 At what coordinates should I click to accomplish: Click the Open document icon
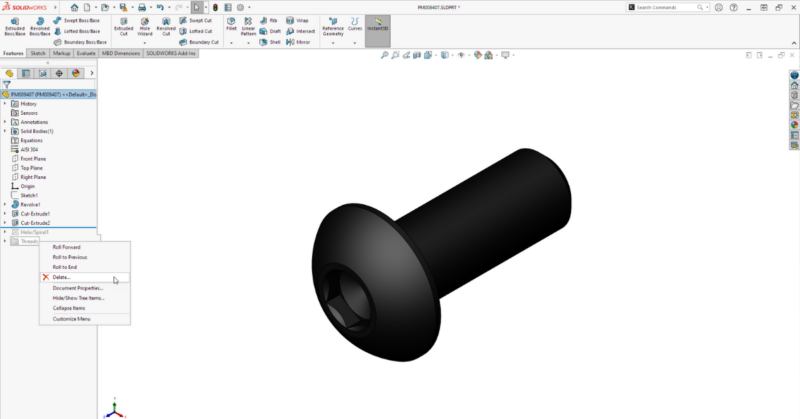[105, 8]
